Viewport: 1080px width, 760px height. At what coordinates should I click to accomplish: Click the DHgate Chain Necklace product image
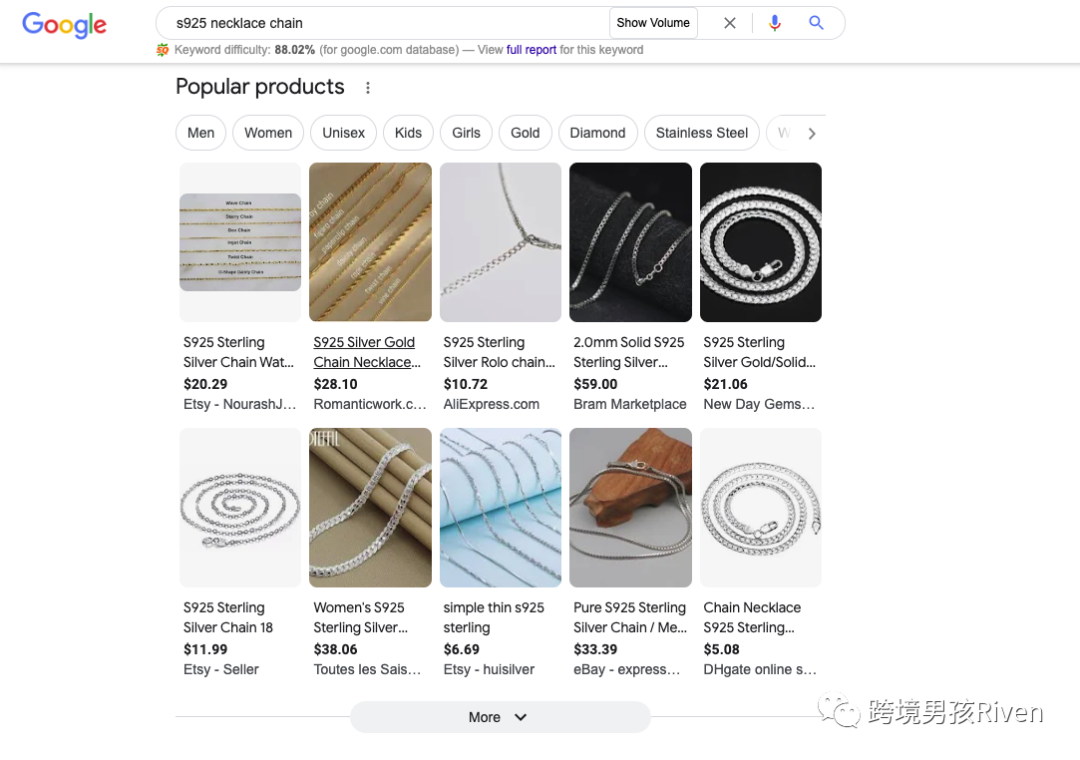point(760,508)
